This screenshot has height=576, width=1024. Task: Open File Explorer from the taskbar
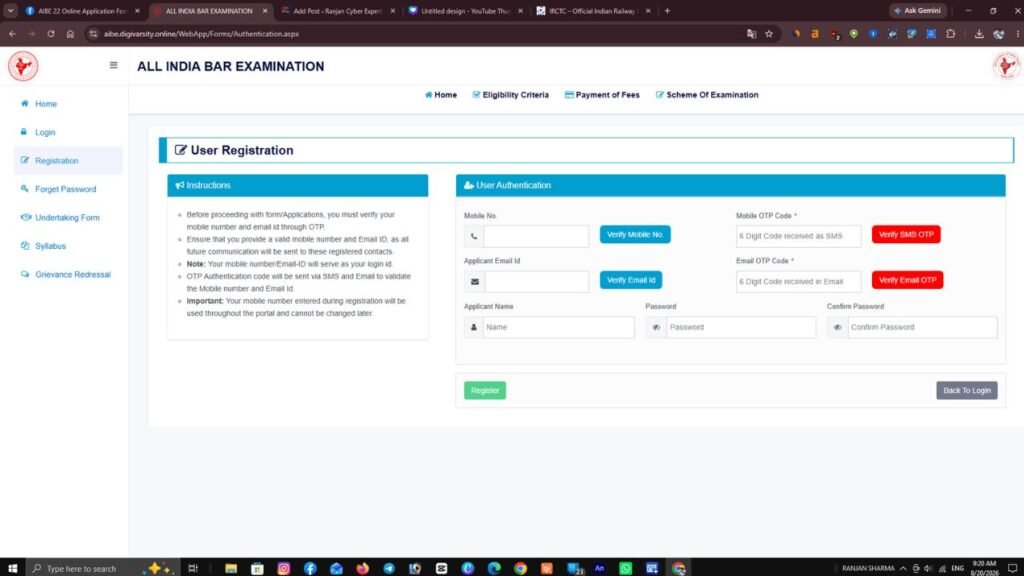(231, 568)
